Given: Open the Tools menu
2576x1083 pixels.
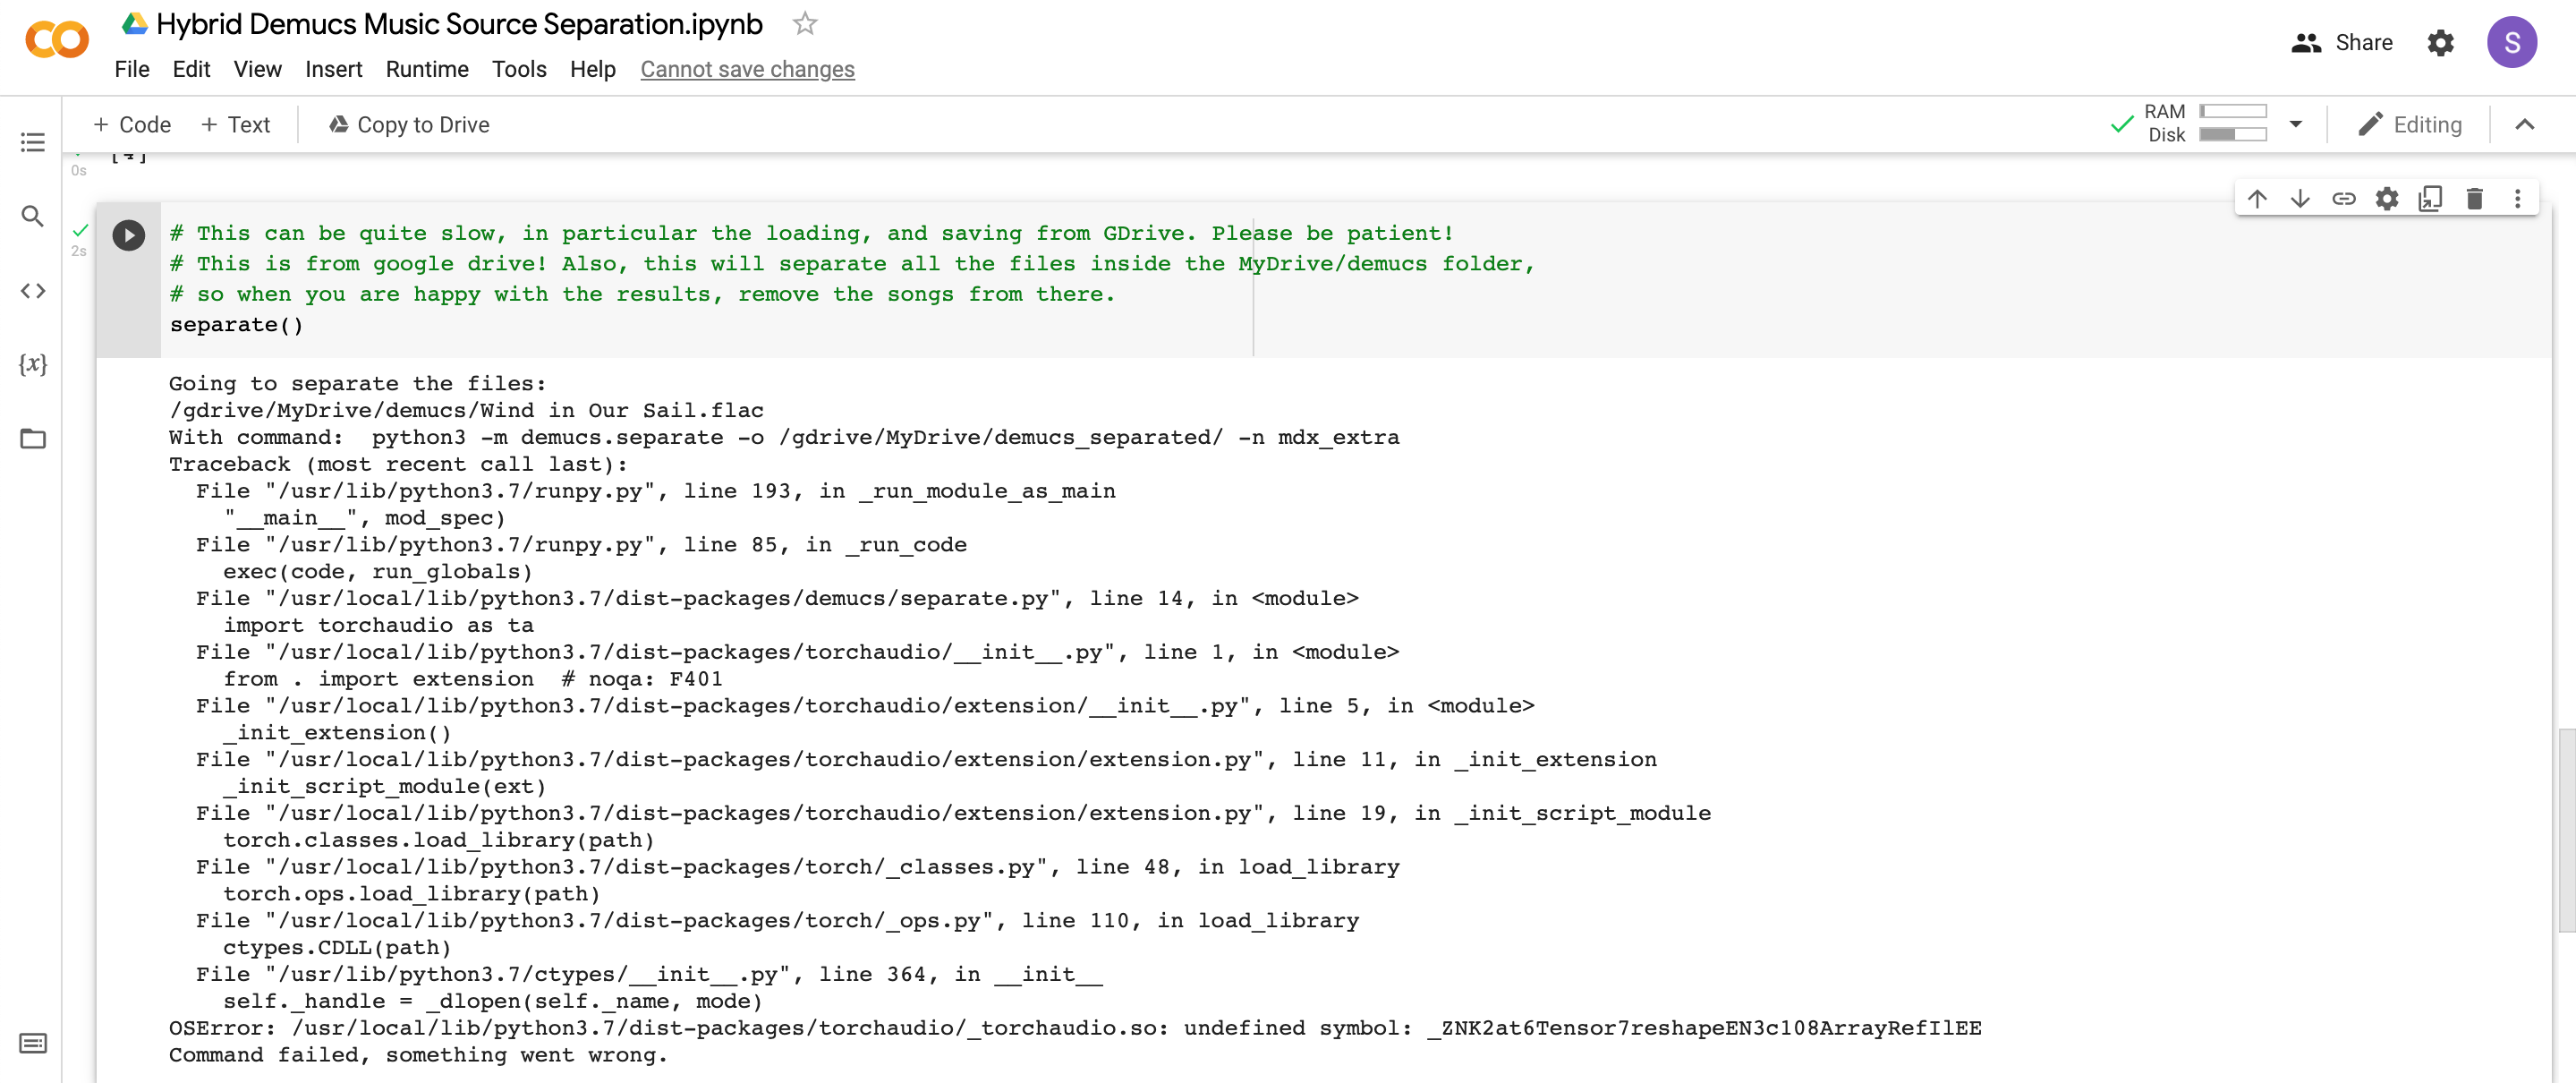Looking at the screenshot, I should [x=519, y=69].
